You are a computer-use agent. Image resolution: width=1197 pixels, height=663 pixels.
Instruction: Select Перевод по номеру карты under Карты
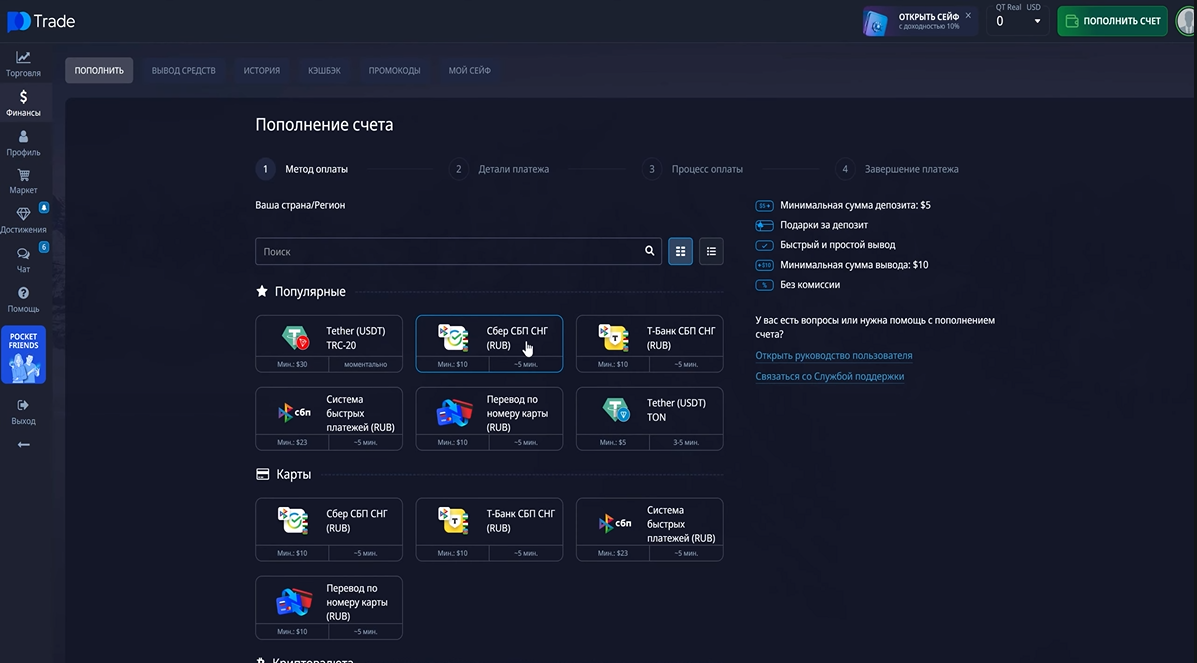tap(329, 607)
